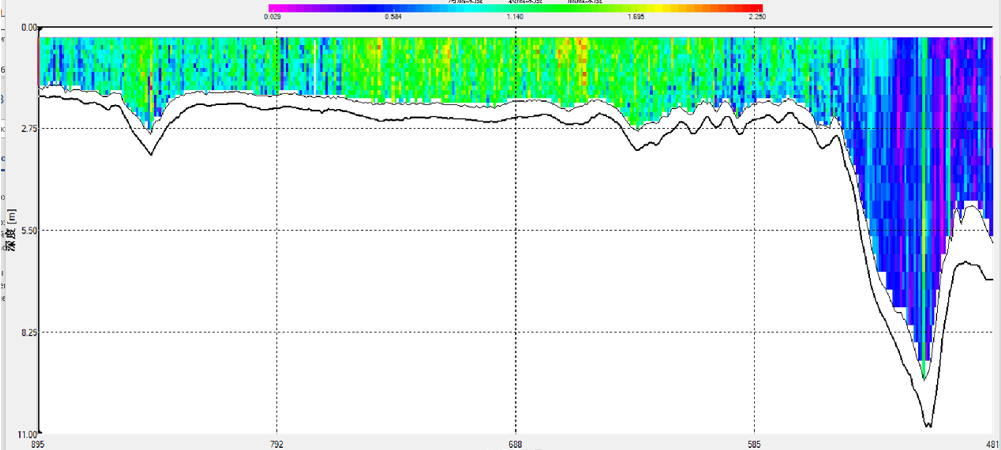Select the 11.00 depth axis label
This screenshot has width=1001, height=450.
tap(25, 434)
